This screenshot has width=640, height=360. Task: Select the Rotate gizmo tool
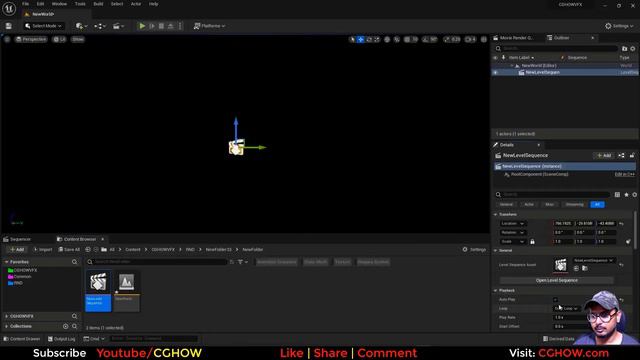(x=369, y=40)
